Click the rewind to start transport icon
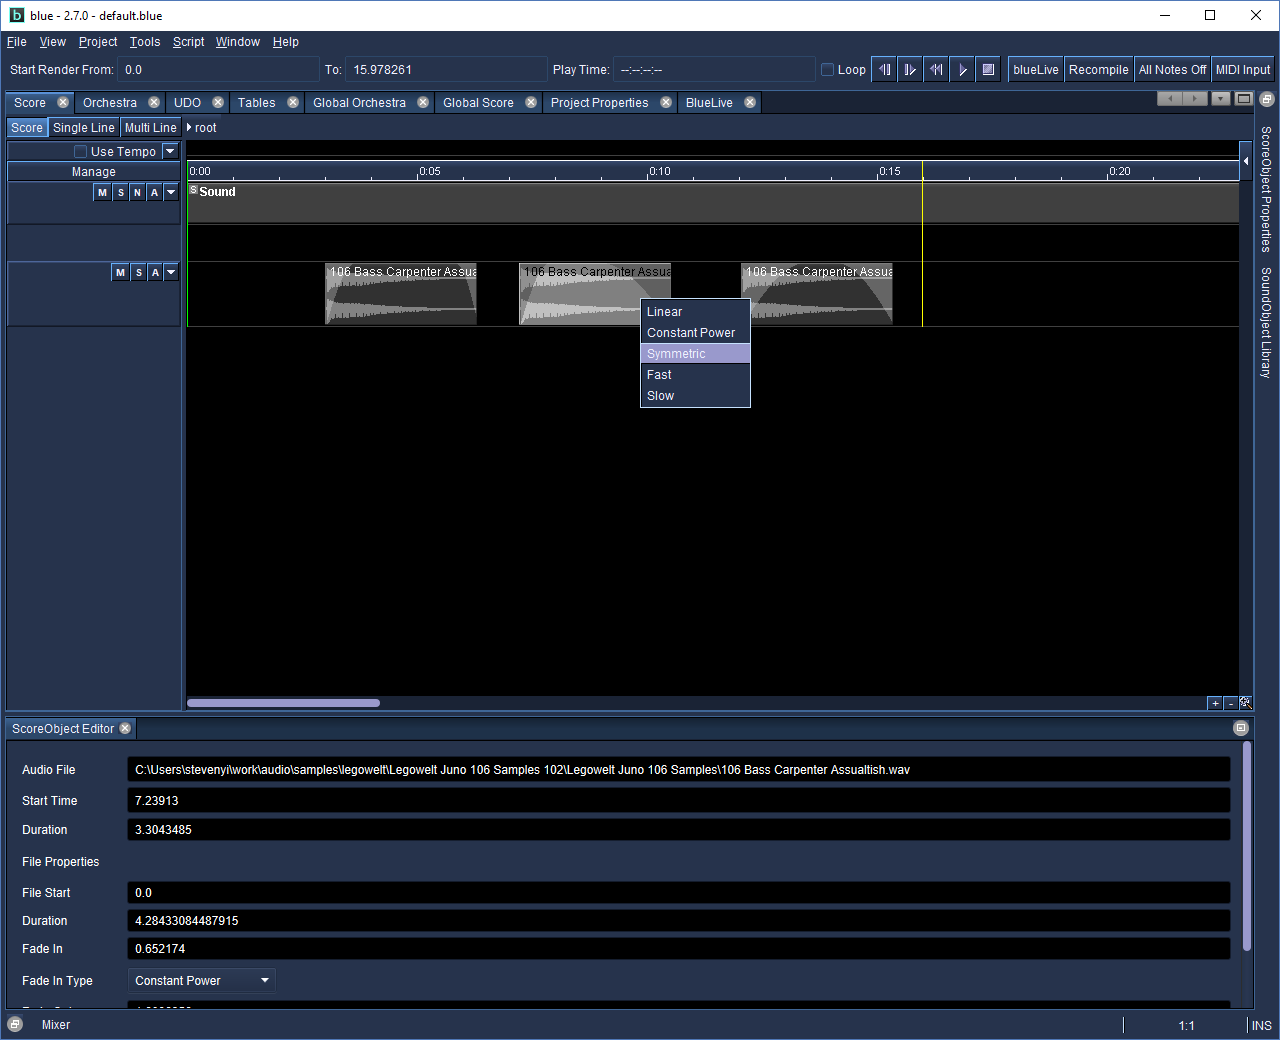The width and height of the screenshot is (1280, 1040). pos(936,70)
